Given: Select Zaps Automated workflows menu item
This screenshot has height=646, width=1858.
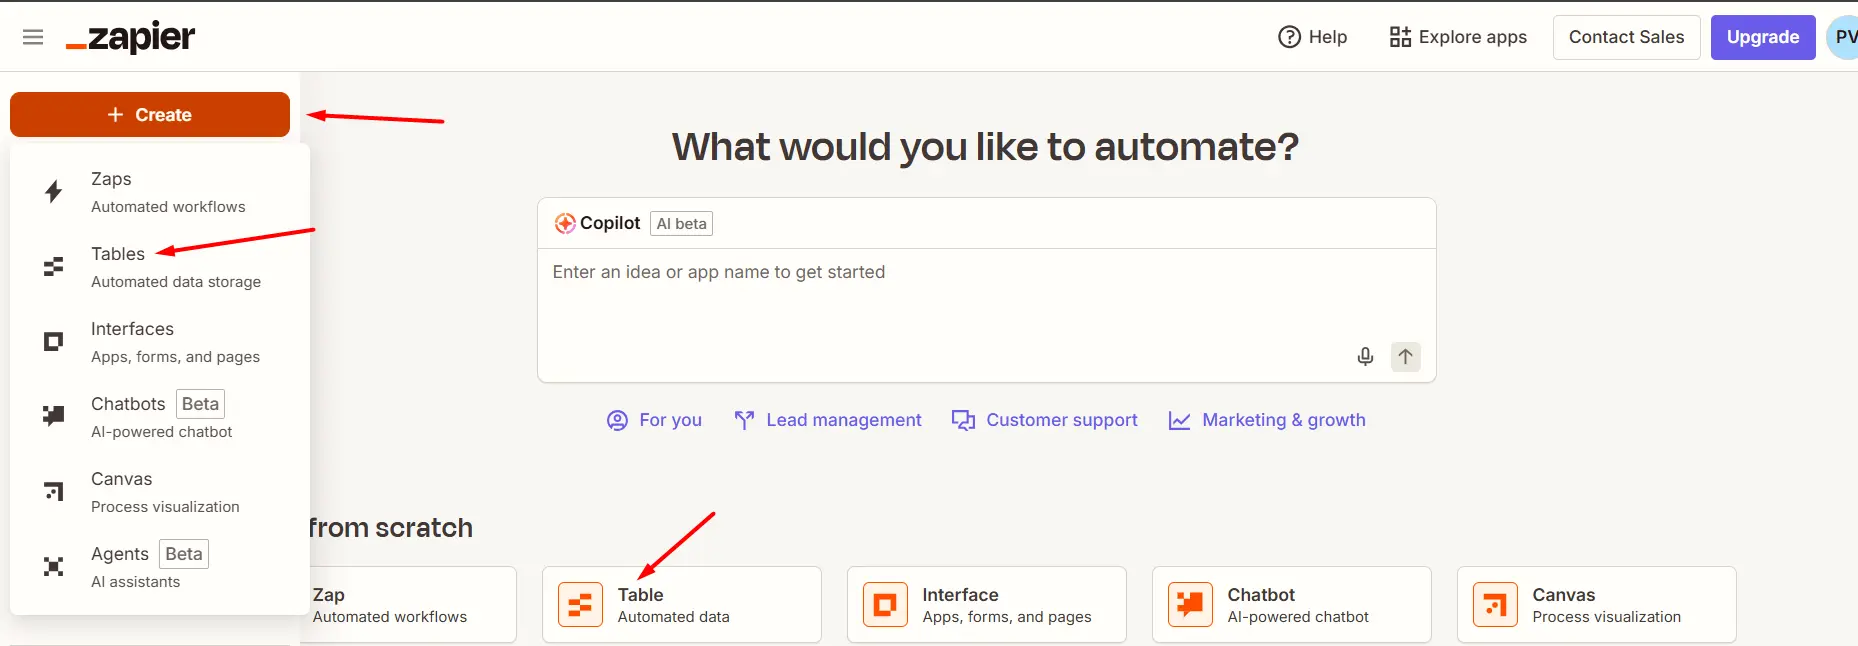Looking at the screenshot, I should 160,192.
